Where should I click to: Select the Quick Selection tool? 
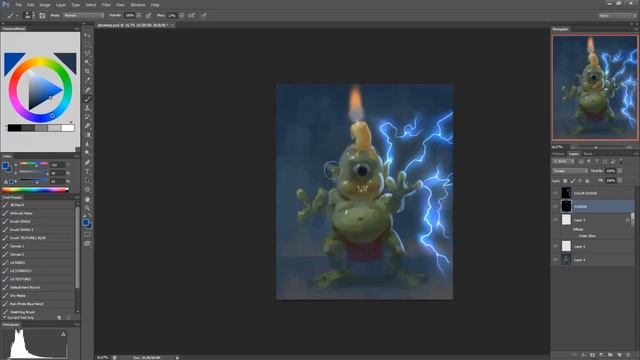(87, 62)
